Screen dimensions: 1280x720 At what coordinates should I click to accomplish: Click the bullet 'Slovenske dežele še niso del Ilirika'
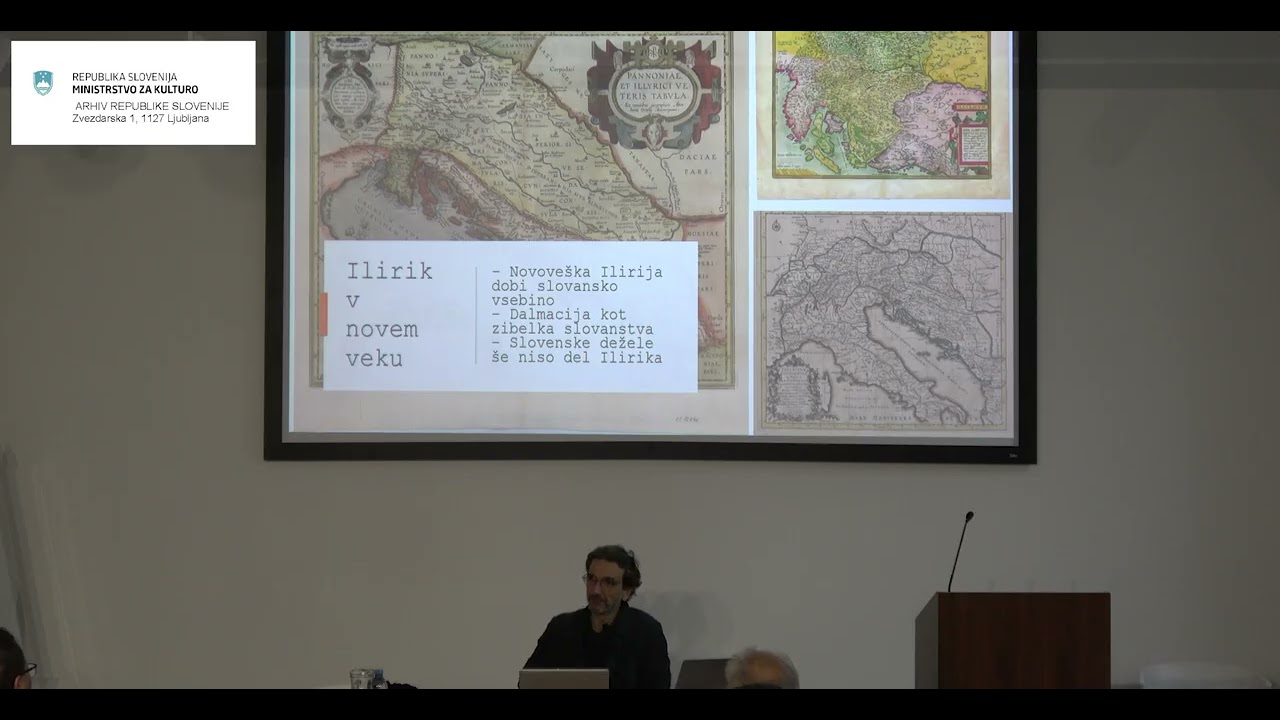pos(577,350)
